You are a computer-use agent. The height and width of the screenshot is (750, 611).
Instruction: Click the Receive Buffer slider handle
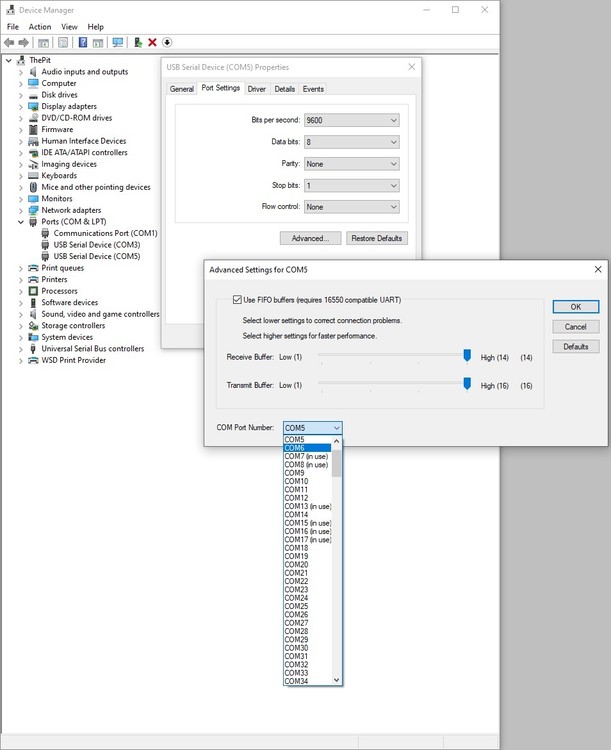click(467, 356)
